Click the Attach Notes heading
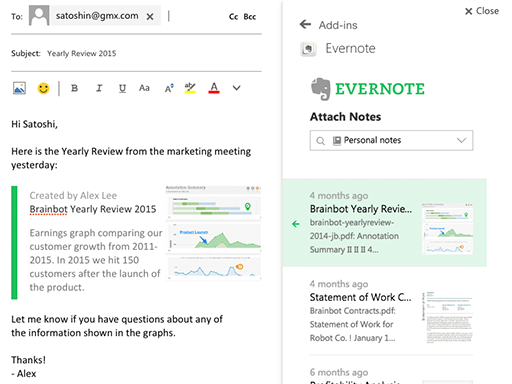 pos(345,117)
